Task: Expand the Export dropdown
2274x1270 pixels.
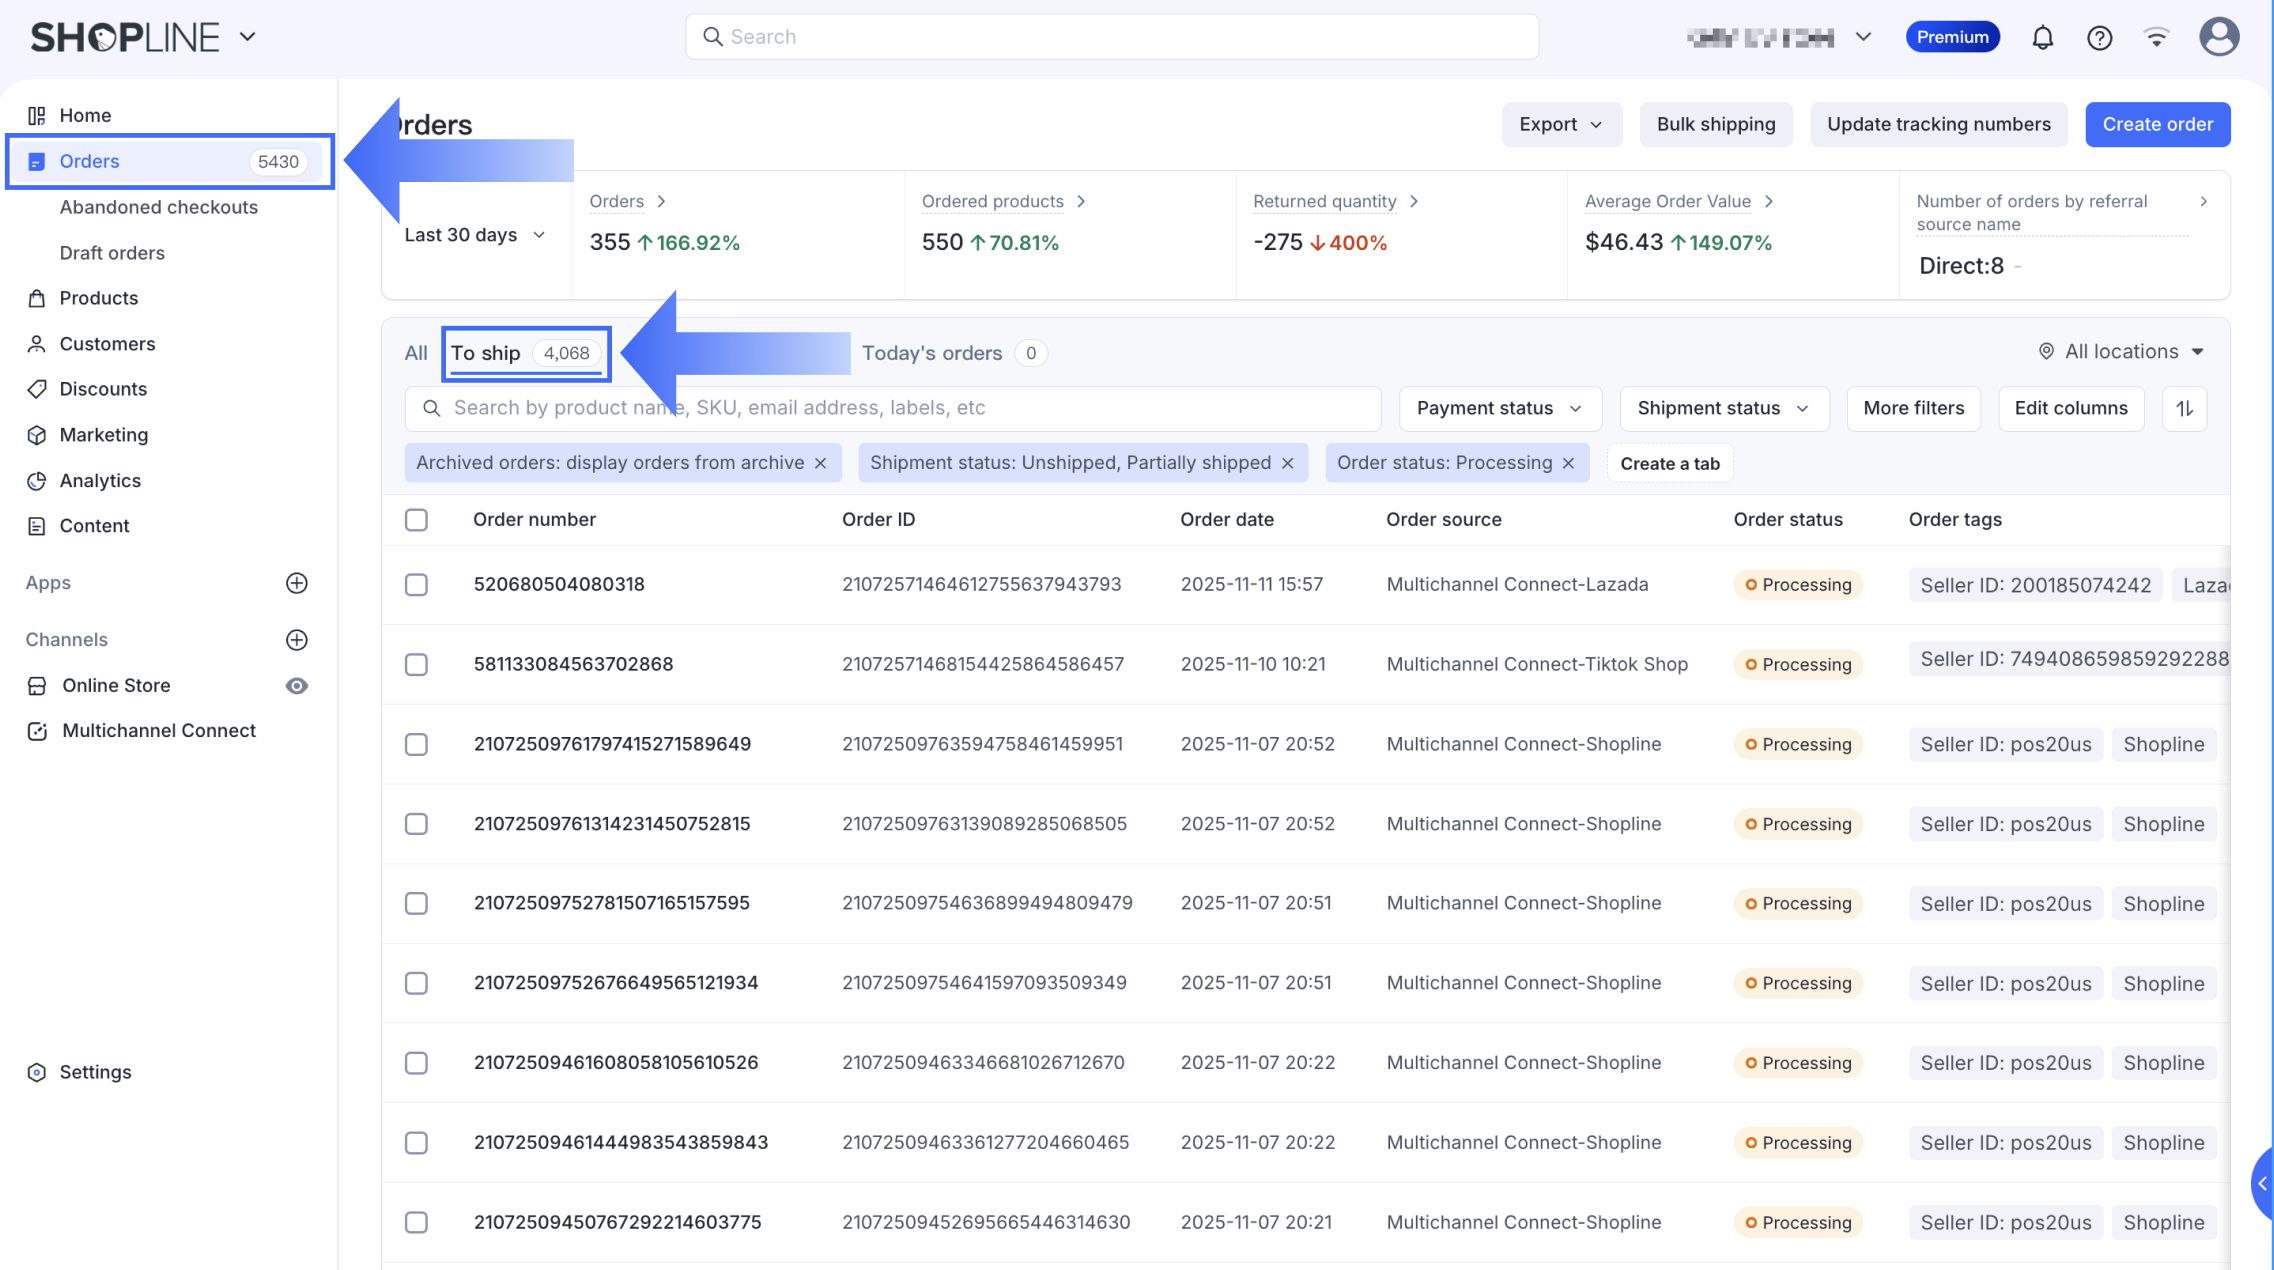Action: [1560, 125]
